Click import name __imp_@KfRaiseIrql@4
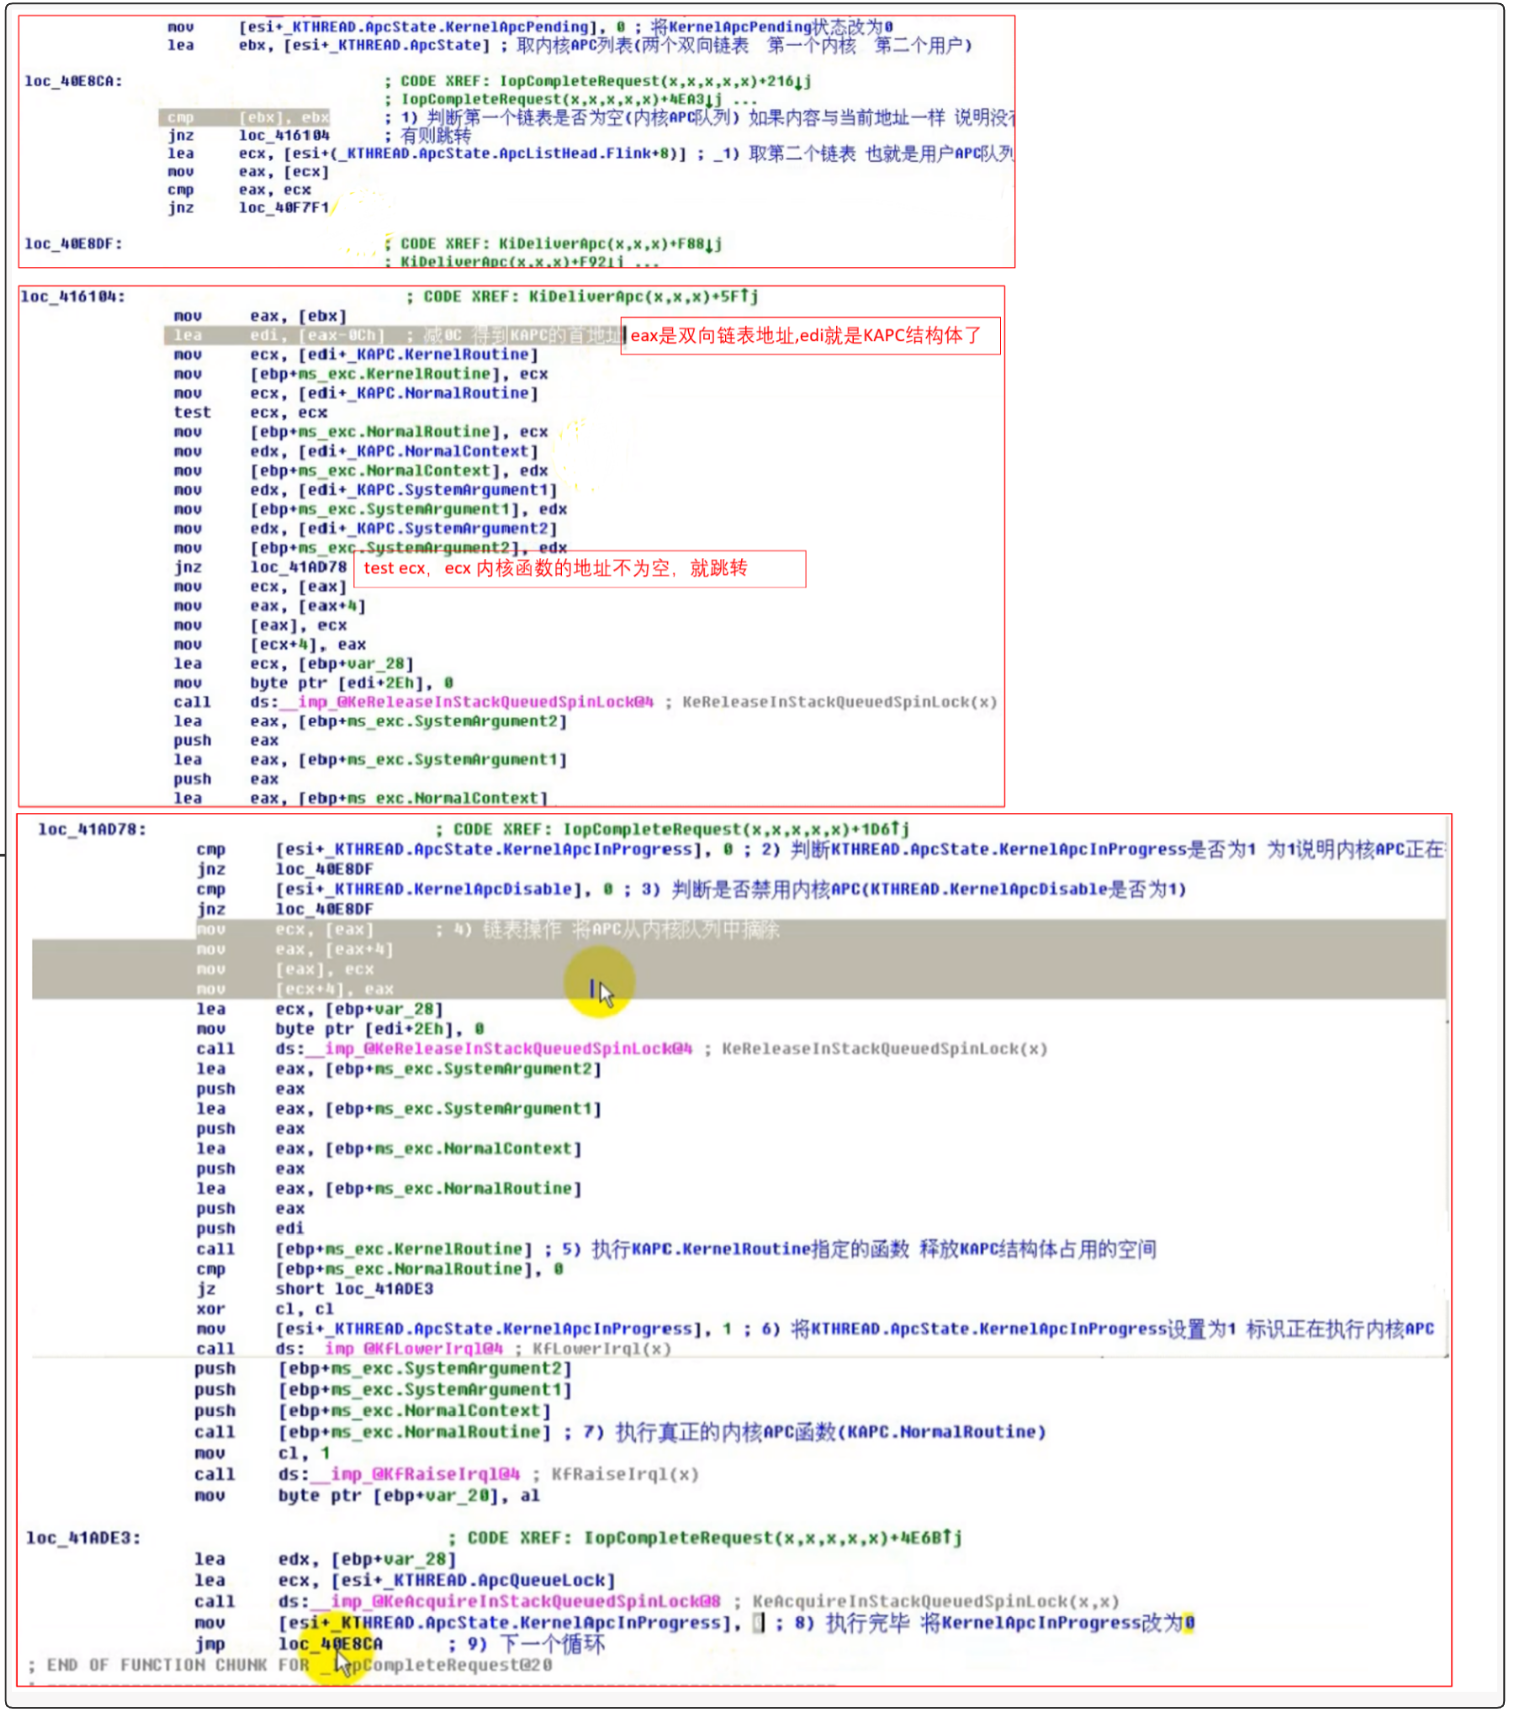 click(x=415, y=1474)
